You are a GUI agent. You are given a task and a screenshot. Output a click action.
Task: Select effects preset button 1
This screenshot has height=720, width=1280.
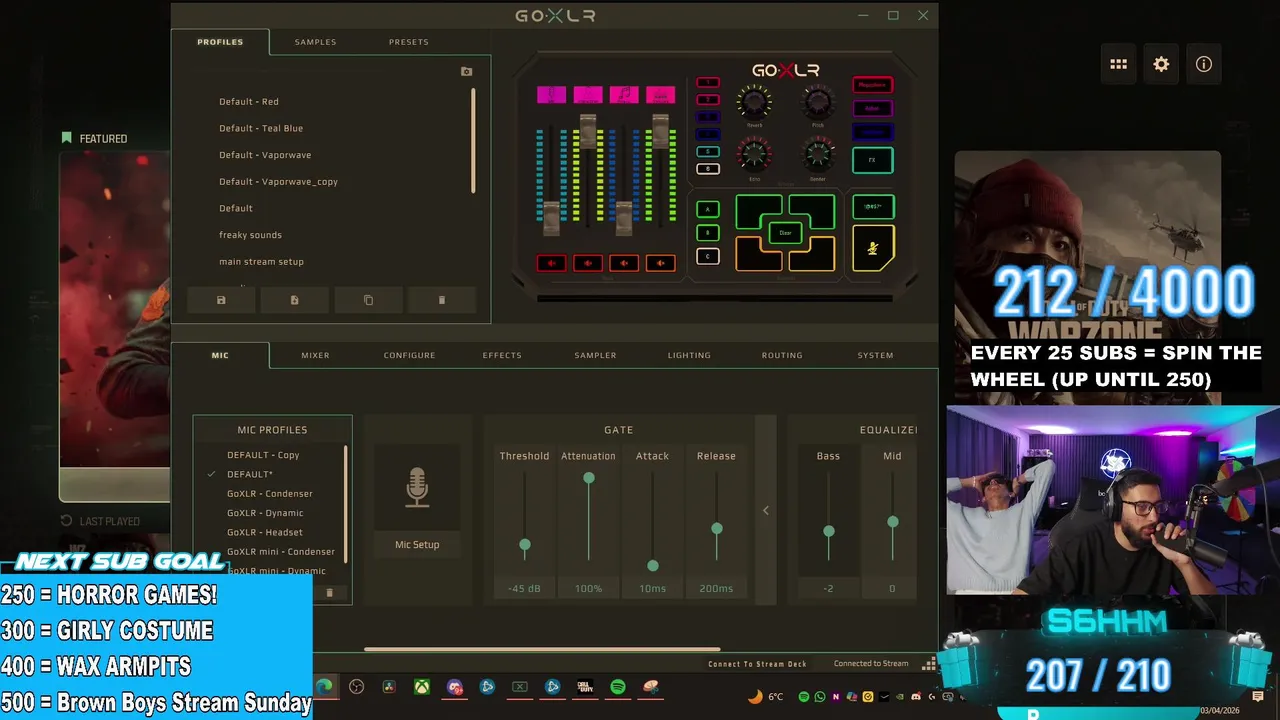tap(708, 83)
